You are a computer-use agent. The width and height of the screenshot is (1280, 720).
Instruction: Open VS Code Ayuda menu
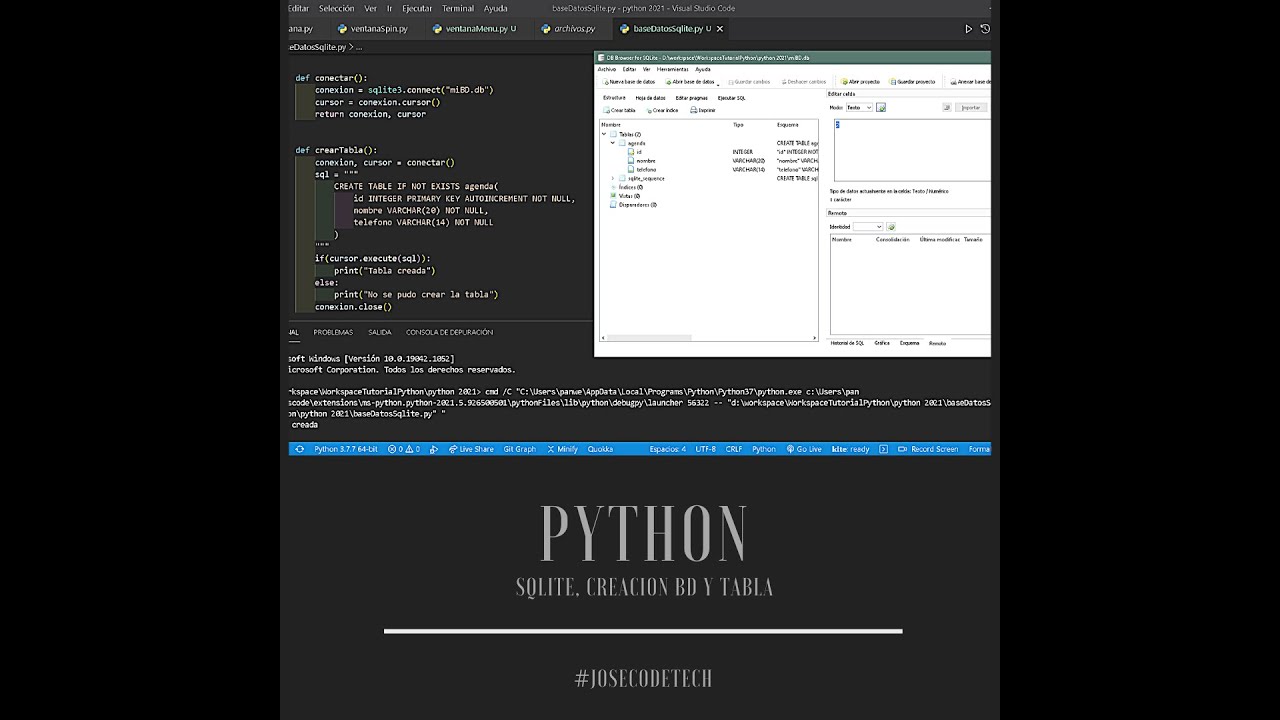point(496,8)
